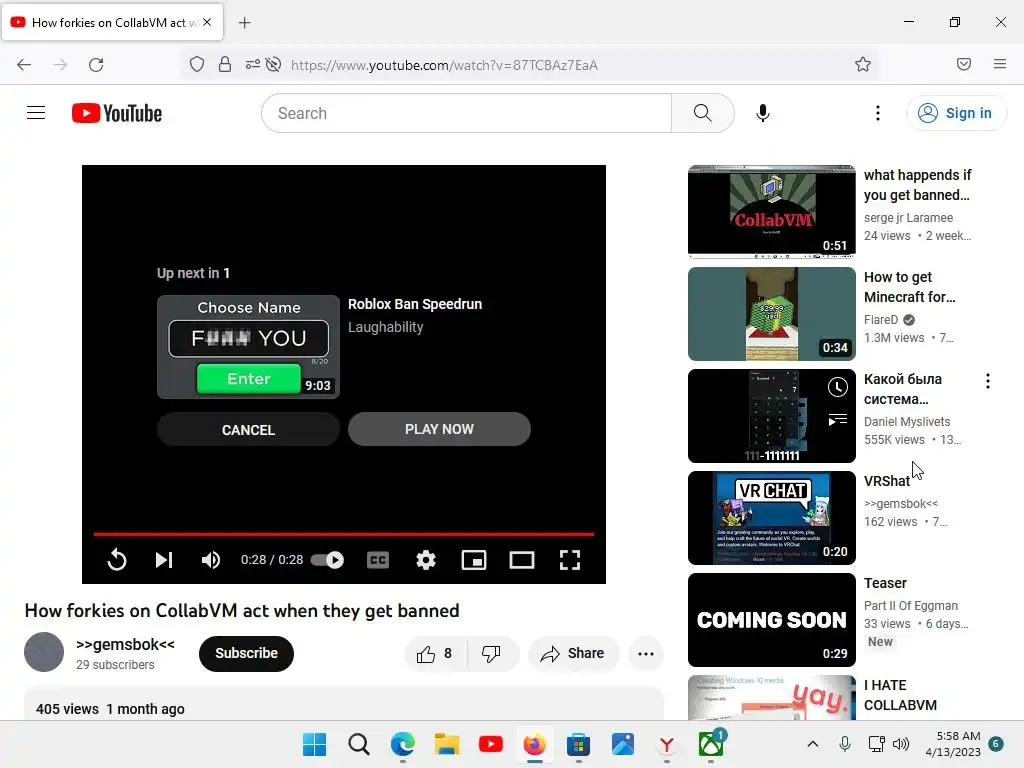
Task: Go back in the browser
Action: pos(24,65)
